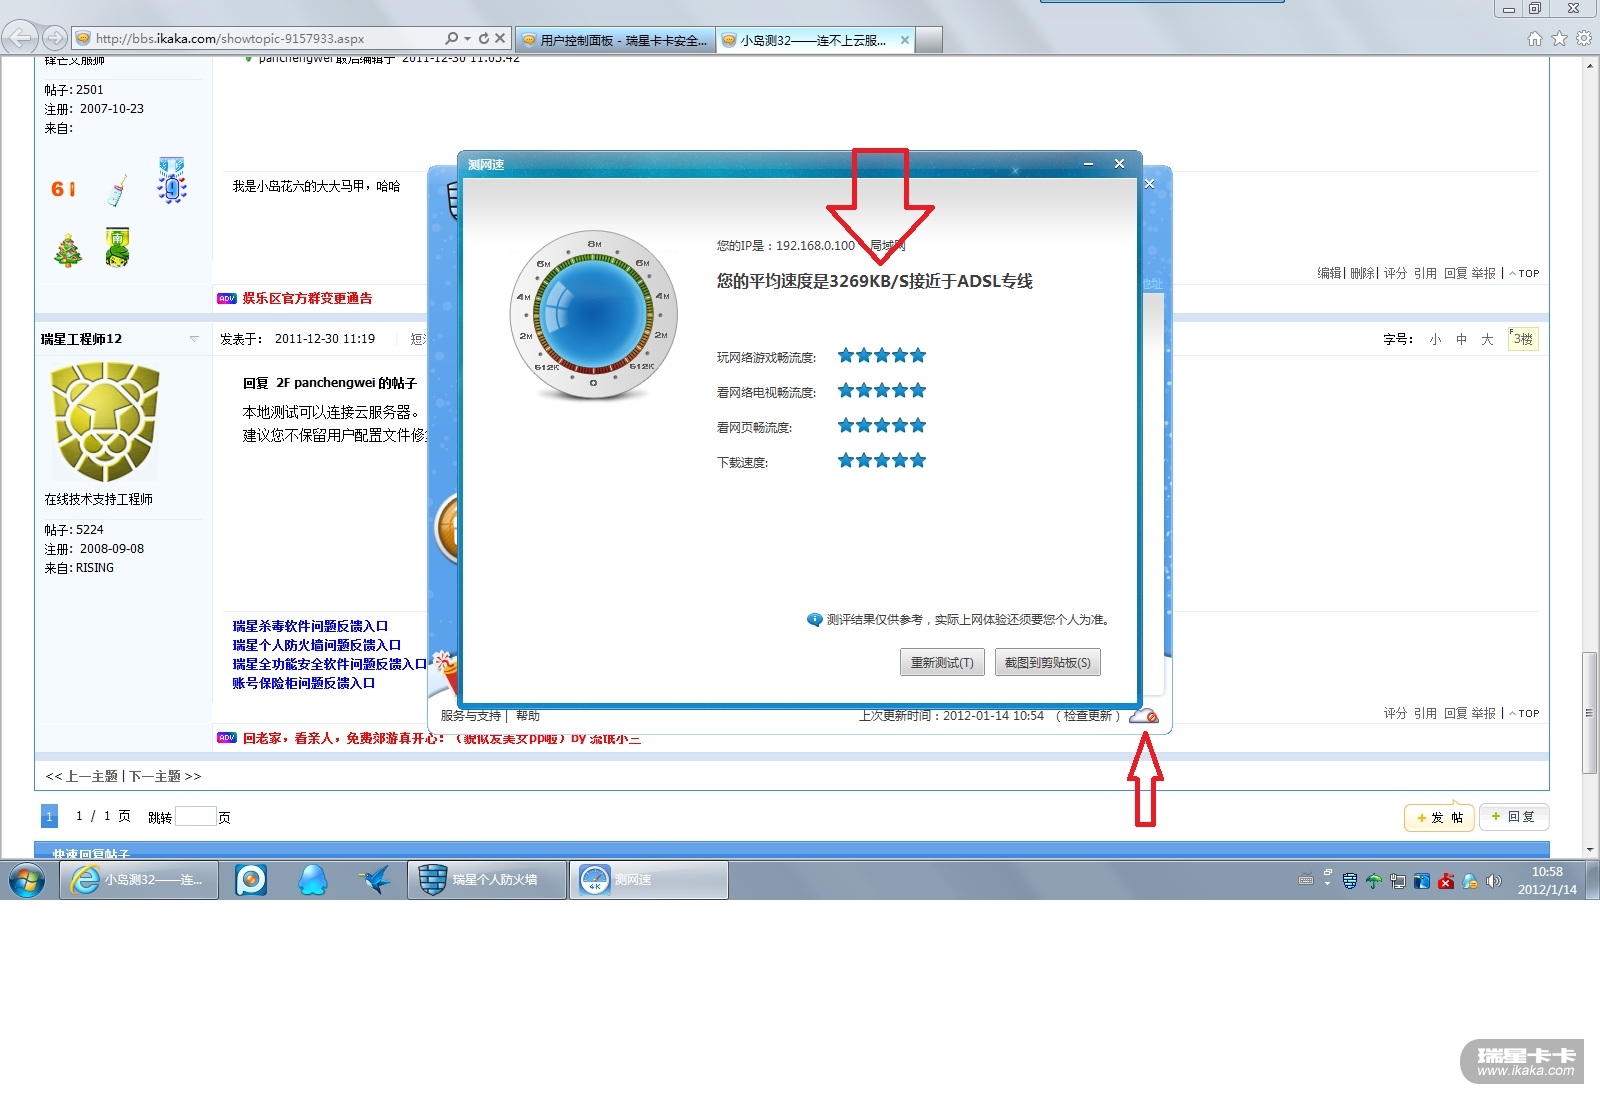Image resolution: width=1600 pixels, height=1095 pixels.
Task: Open the 瑞星杀毒软件问题反馈入口 link
Action: [x=310, y=626]
